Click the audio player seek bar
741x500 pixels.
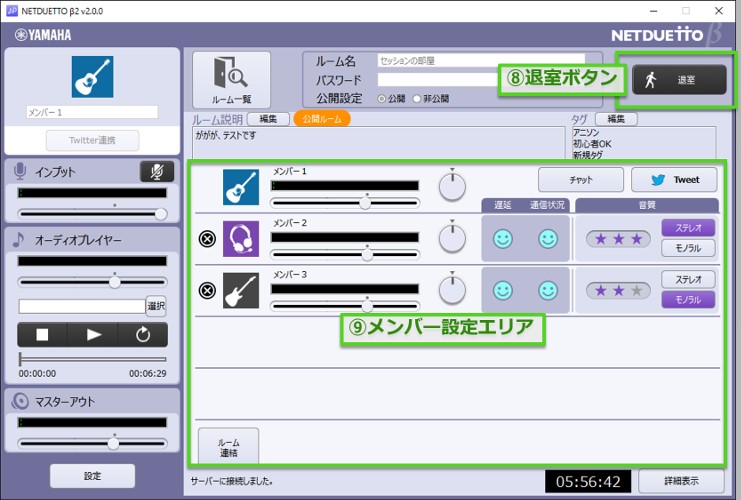93,359
